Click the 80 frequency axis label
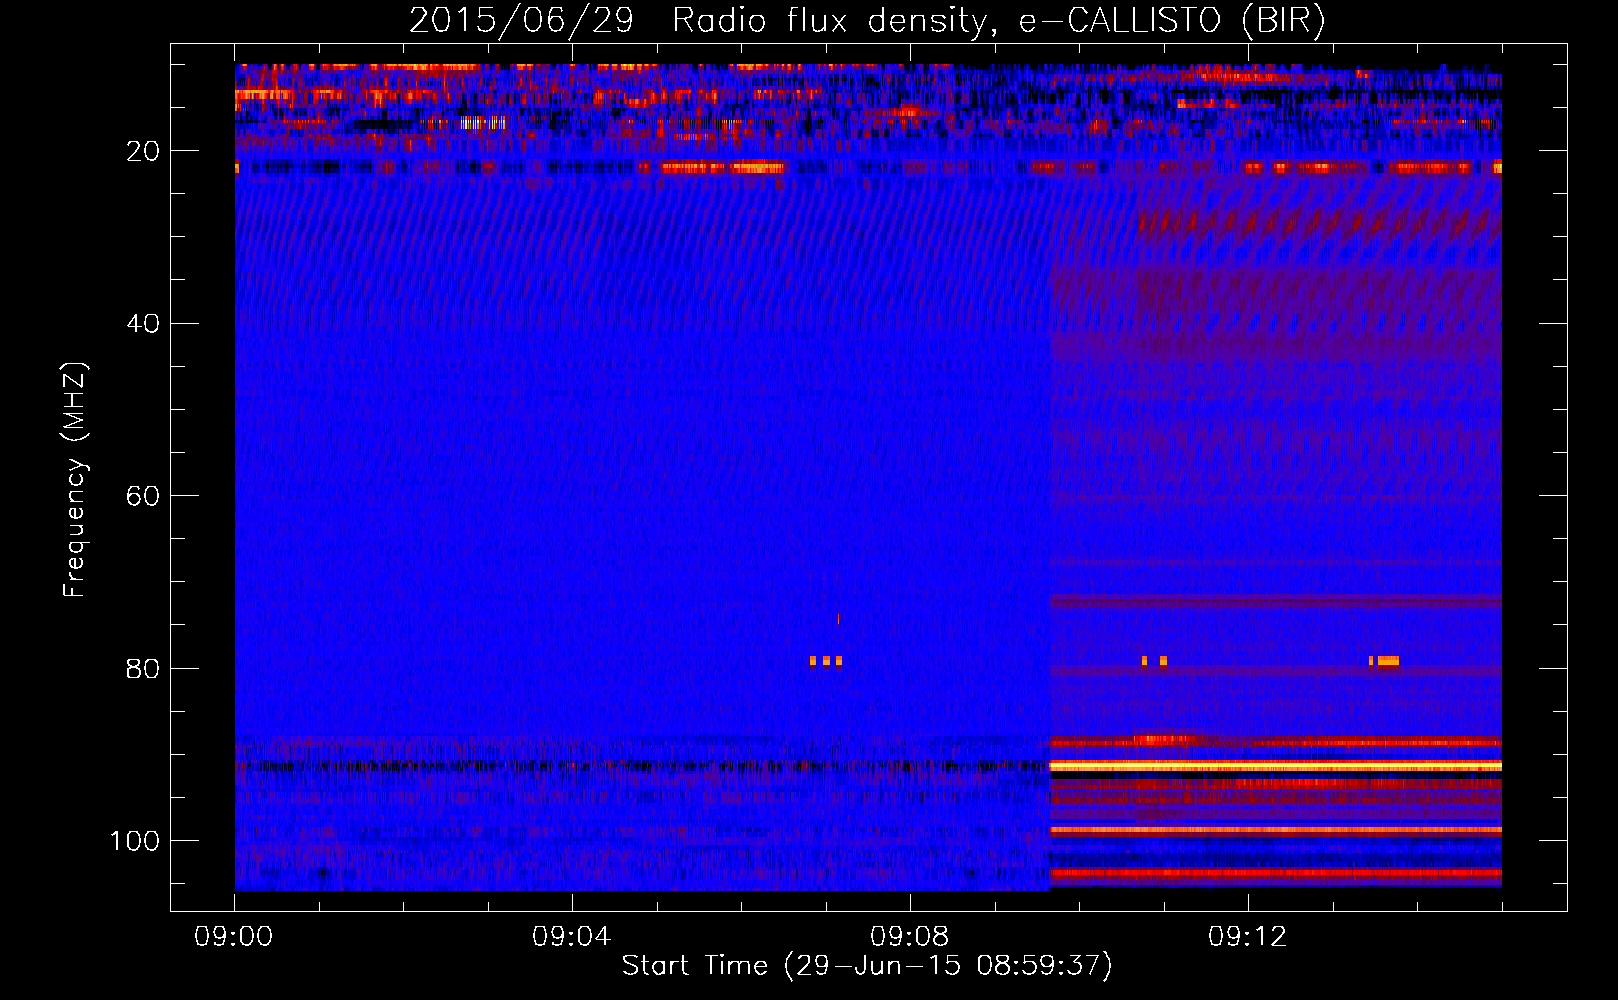This screenshot has width=1618, height=1000. point(143,669)
